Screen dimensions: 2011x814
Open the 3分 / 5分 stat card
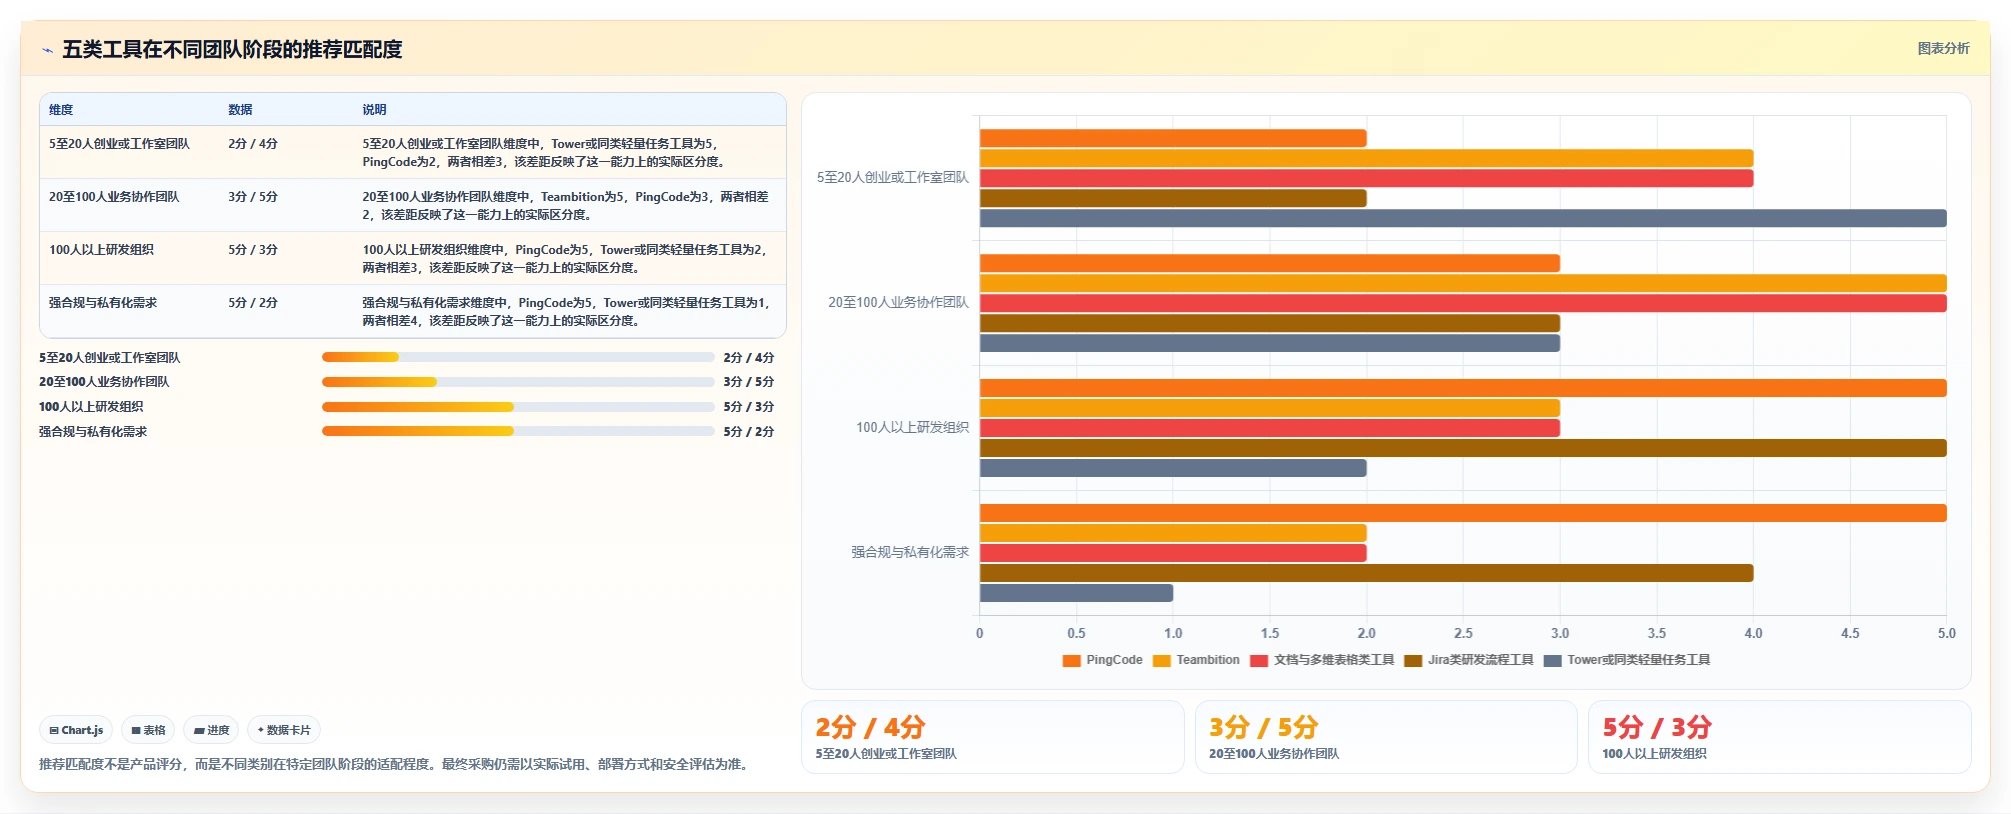click(x=1386, y=737)
